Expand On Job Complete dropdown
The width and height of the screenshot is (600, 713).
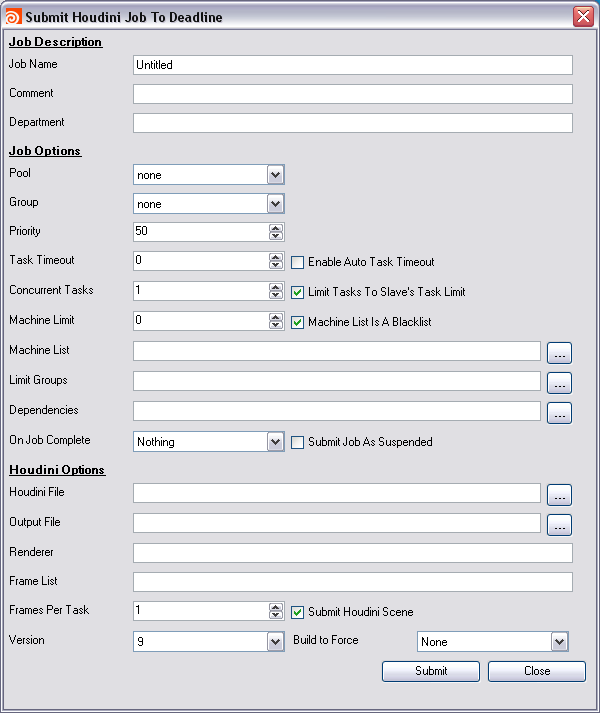pos(276,442)
